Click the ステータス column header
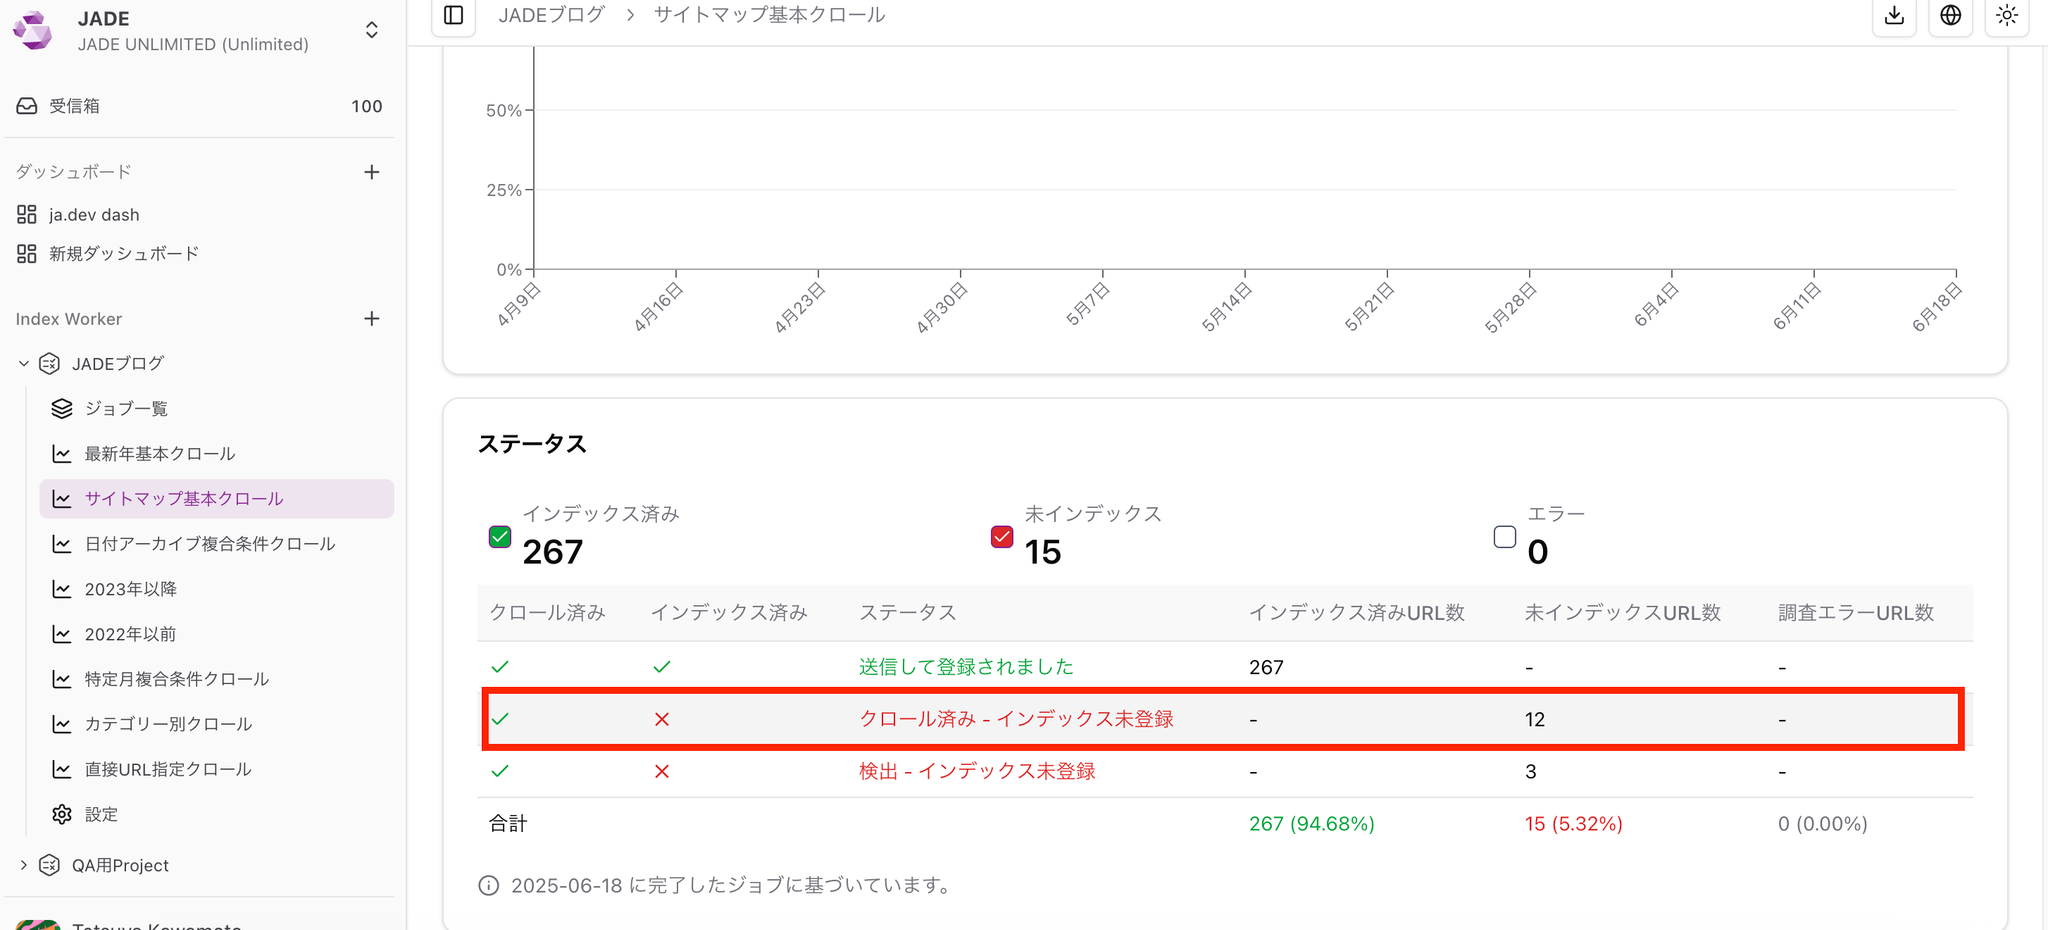This screenshot has width=2048, height=930. pos(908,613)
